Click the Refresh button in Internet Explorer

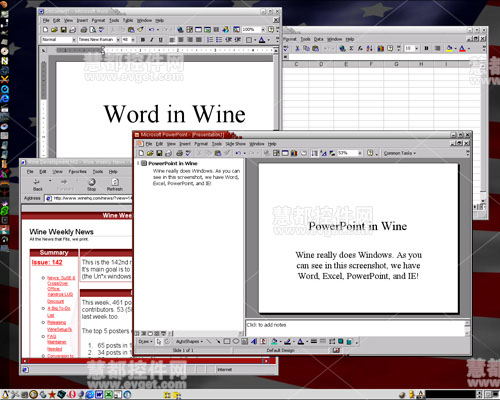115,184
